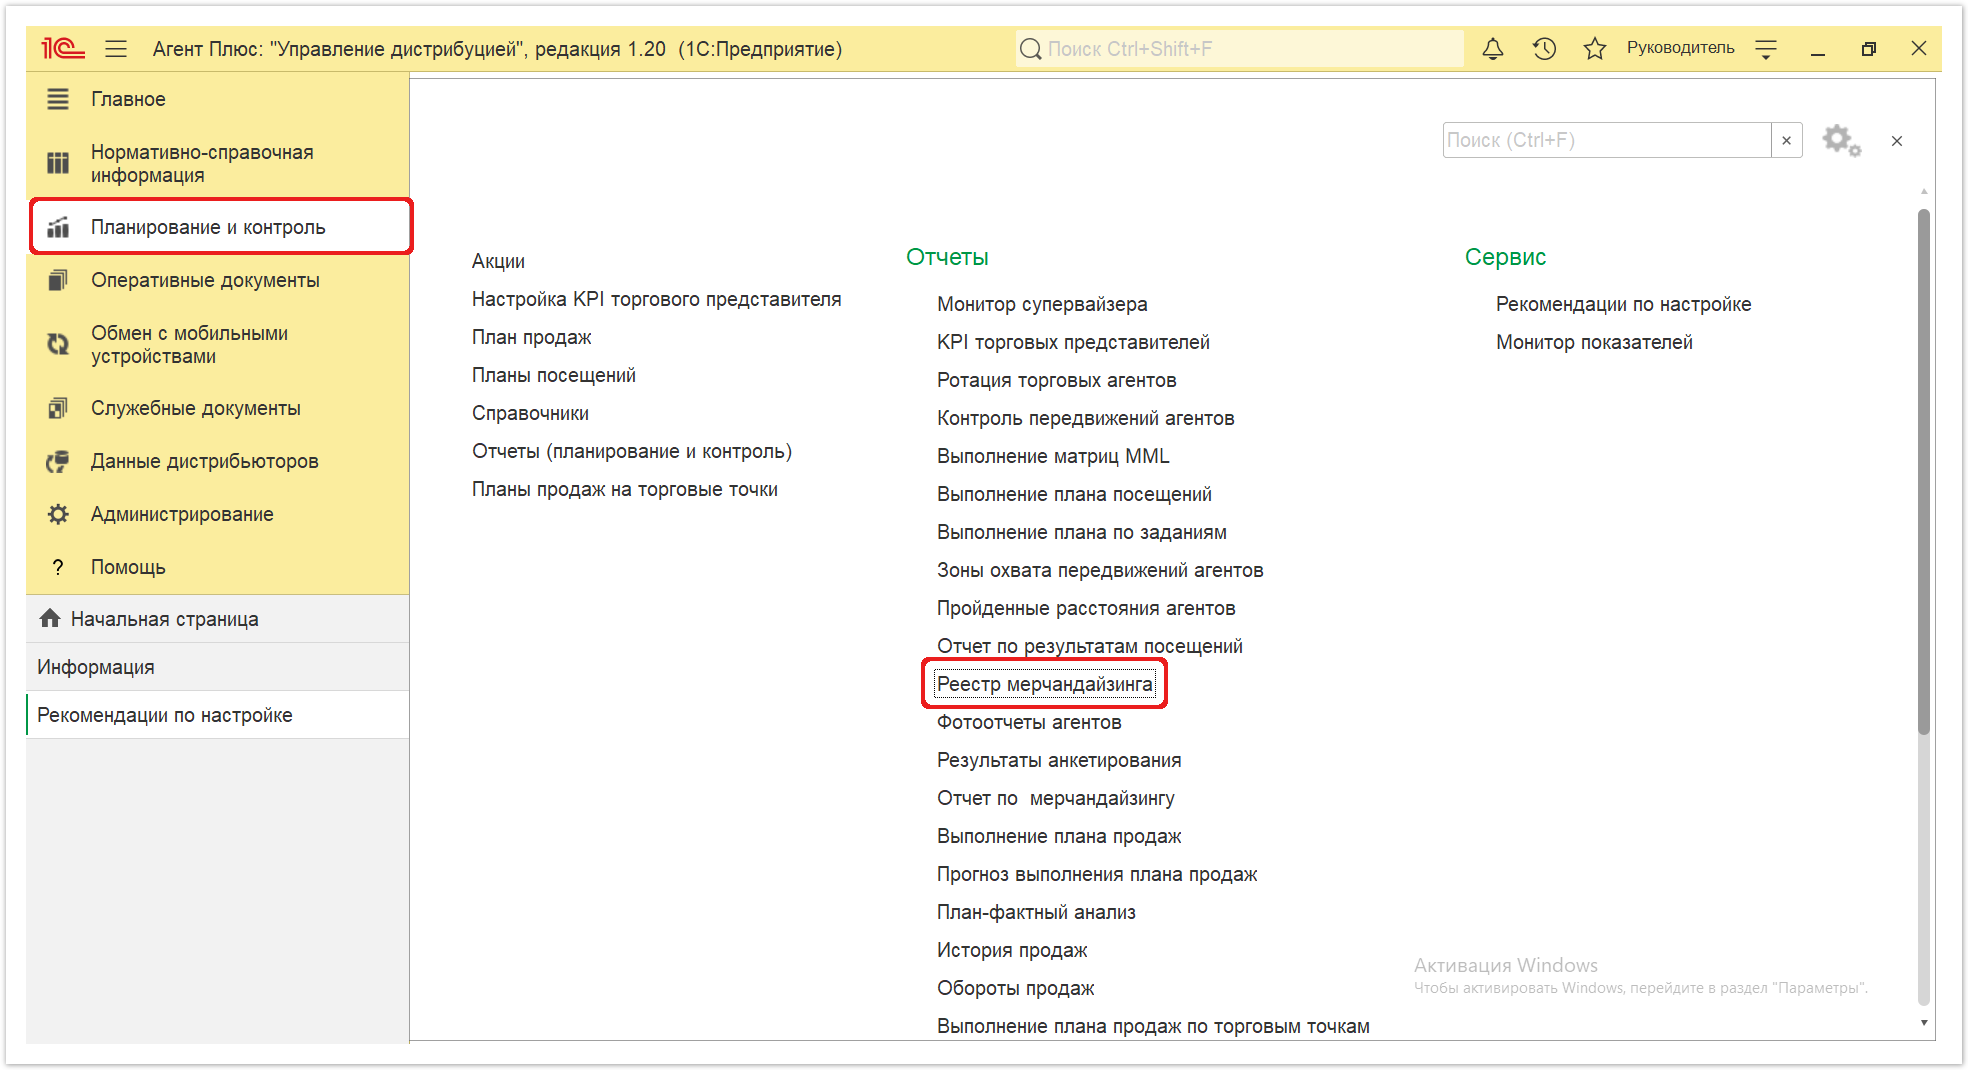Open Зоны охвата передвижений агентов report

[1100, 570]
